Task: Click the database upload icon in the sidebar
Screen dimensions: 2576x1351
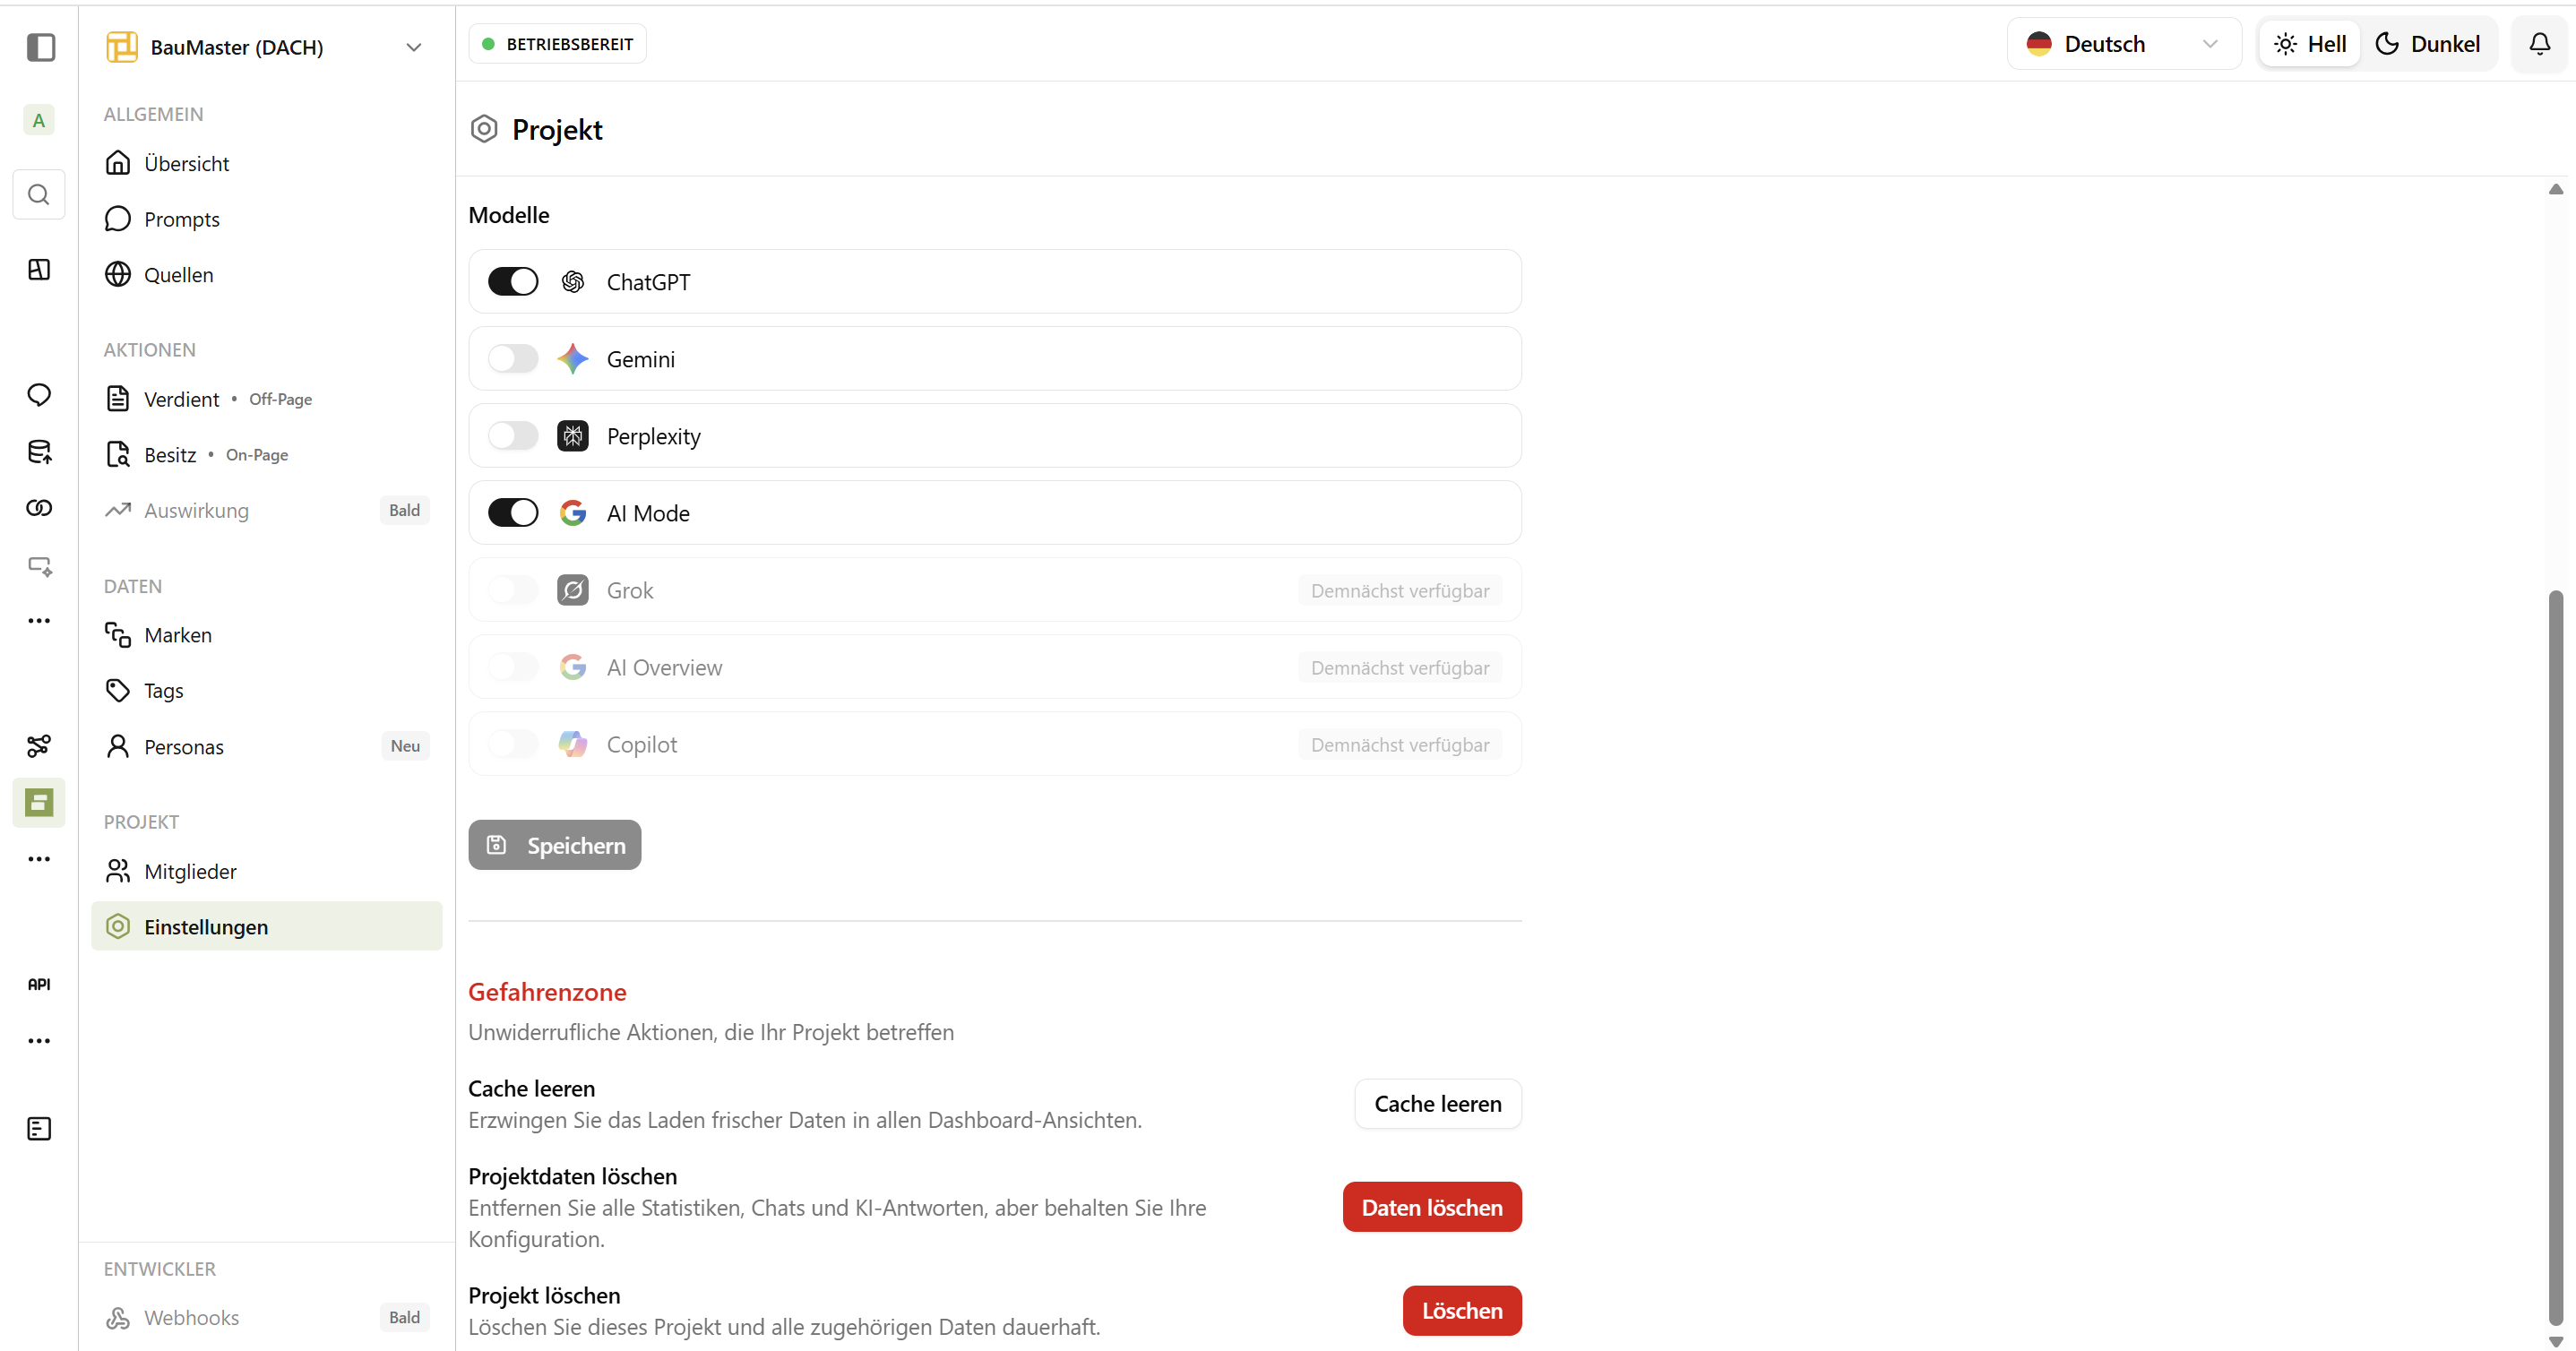Action: click(39, 452)
